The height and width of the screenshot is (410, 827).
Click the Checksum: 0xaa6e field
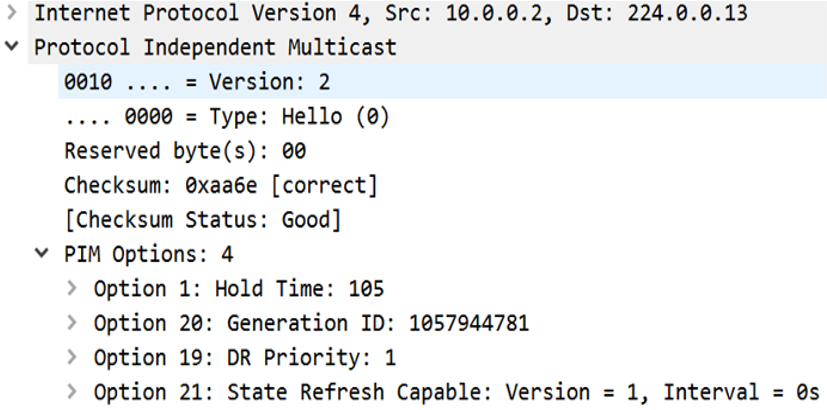pyautogui.click(x=221, y=185)
